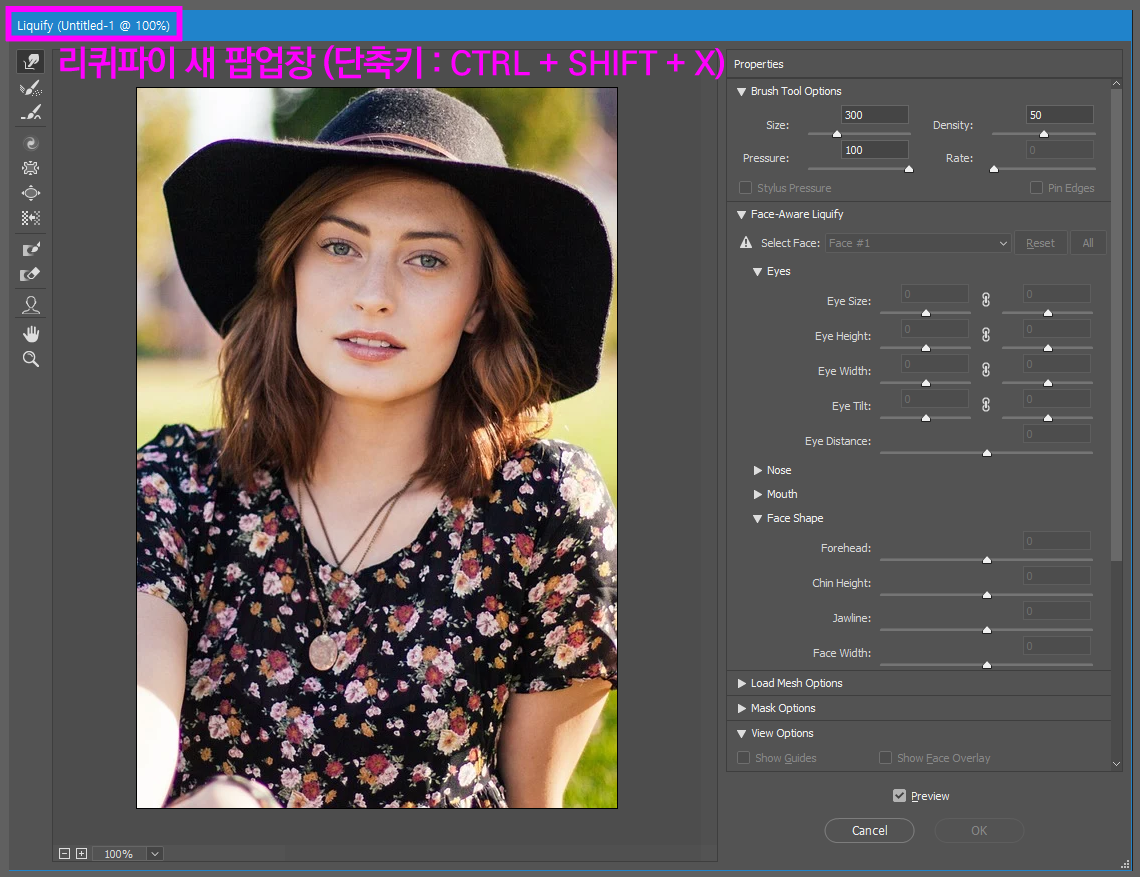The width and height of the screenshot is (1140, 877).
Task: Expand the Mask Options section
Action: pyautogui.click(x=742, y=708)
